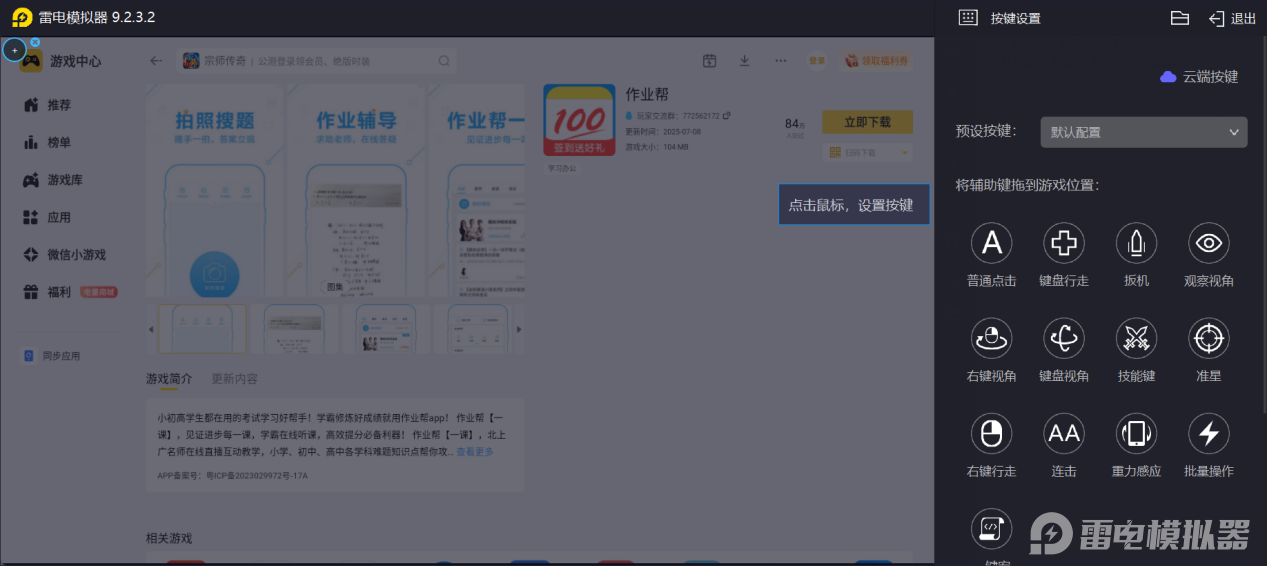Switch to the 游戏简介 tab
The image size is (1267, 566).
[169, 379]
